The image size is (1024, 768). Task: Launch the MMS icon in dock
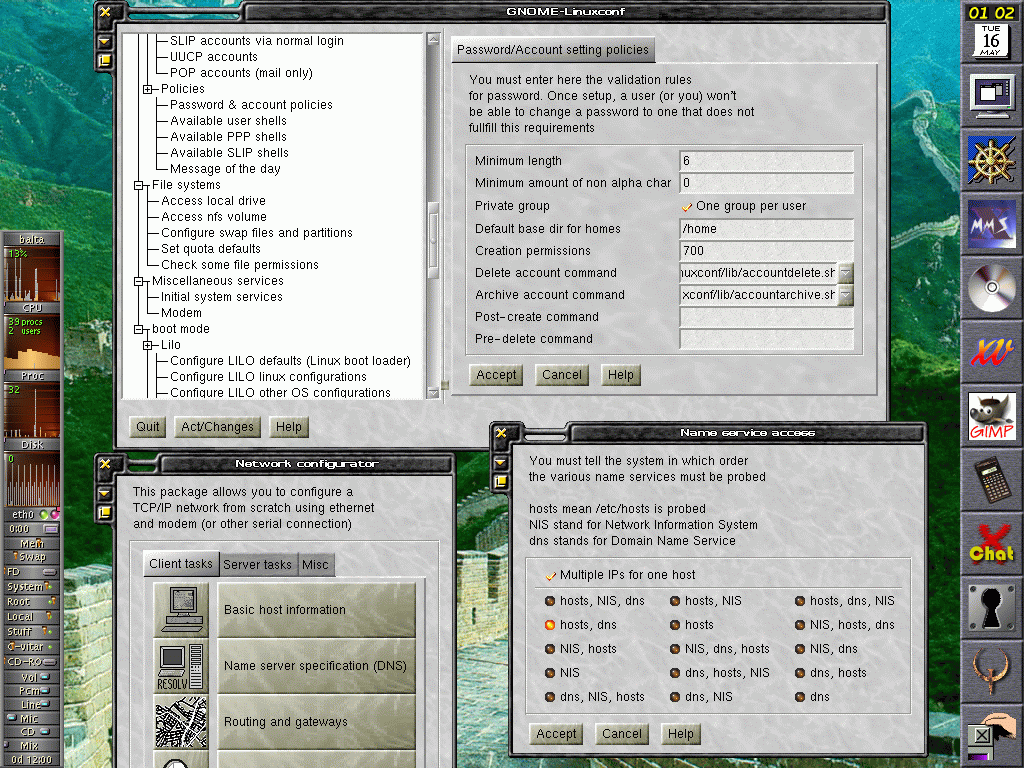point(991,224)
